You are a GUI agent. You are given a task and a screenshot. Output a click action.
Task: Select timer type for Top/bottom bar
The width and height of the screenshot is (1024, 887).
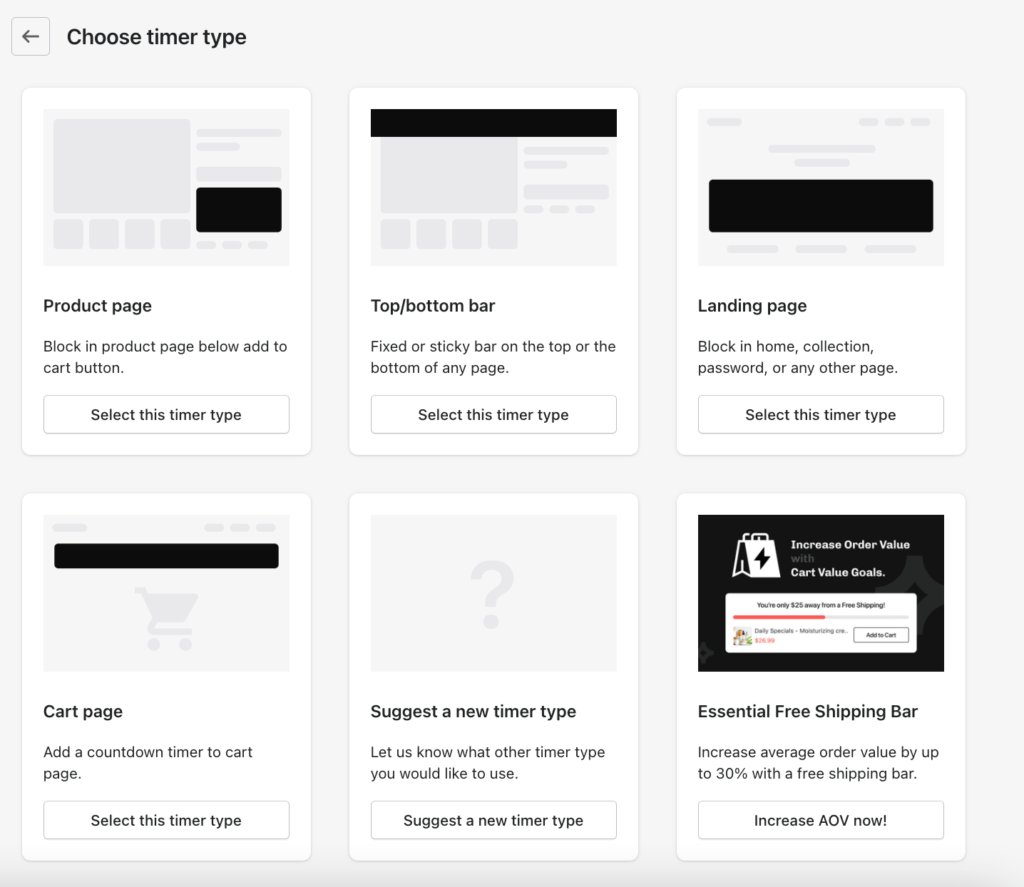tap(493, 414)
